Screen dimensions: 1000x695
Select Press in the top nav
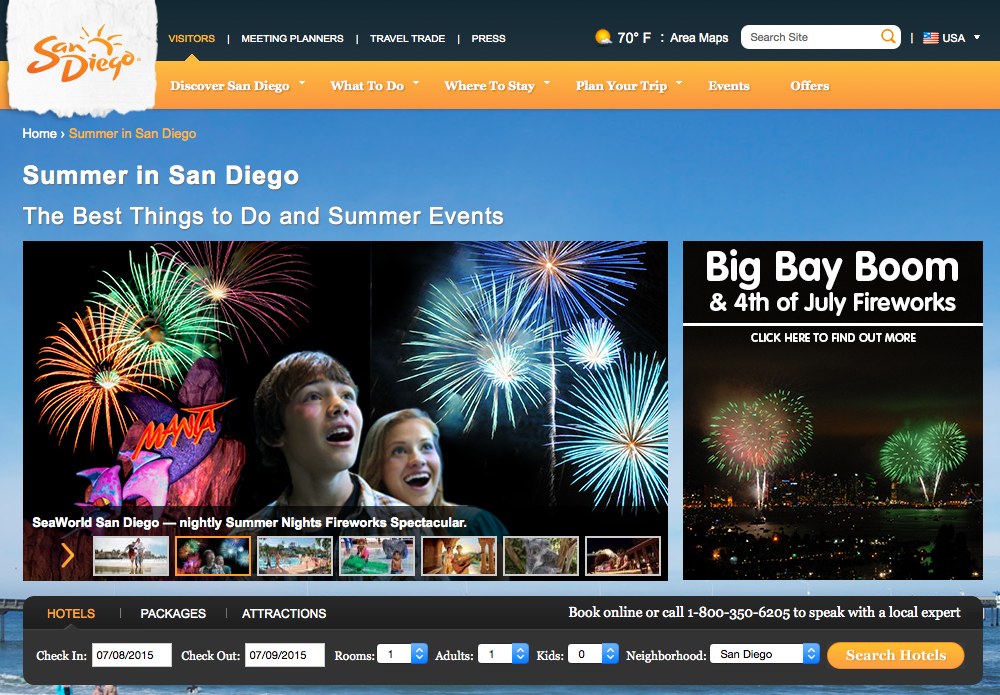[x=489, y=38]
